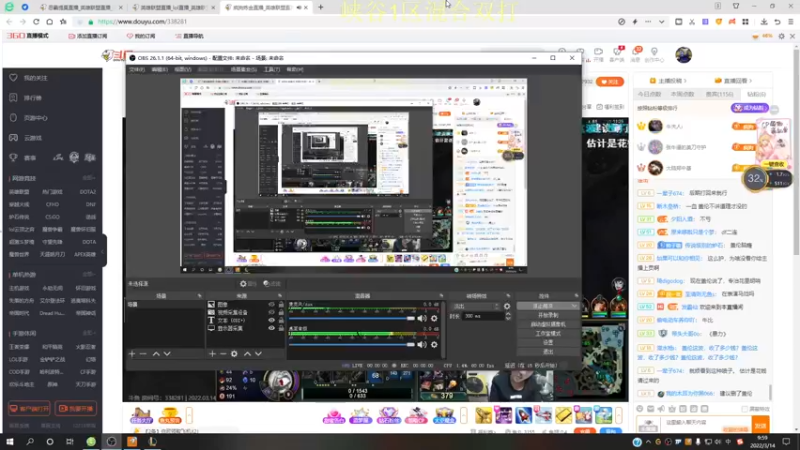Pop out the OBS scenes dock
Image resolution: width=800 pixels, height=450 pixels.
(199, 296)
